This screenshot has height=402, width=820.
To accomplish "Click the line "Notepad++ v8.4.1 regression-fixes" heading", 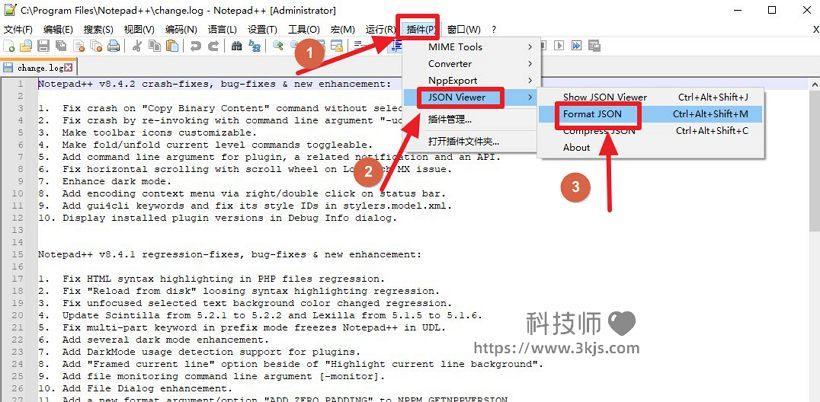I will click(230, 255).
